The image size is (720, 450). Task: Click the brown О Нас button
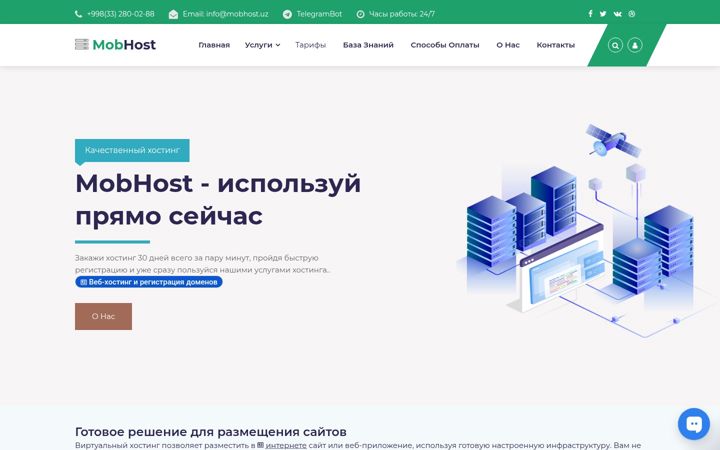(x=103, y=316)
